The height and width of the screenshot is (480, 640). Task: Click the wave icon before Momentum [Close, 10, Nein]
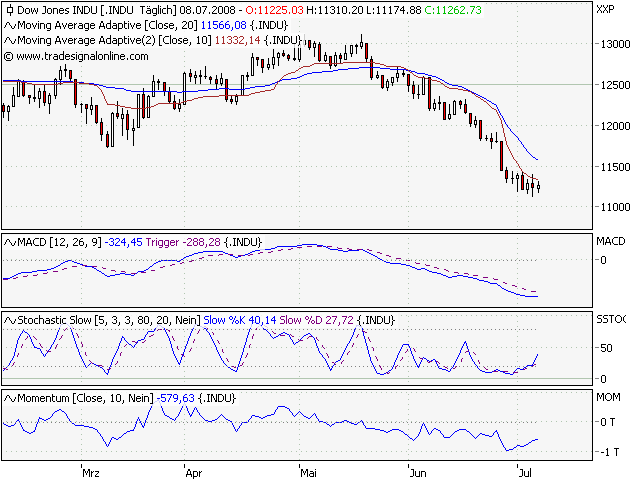click(9, 398)
